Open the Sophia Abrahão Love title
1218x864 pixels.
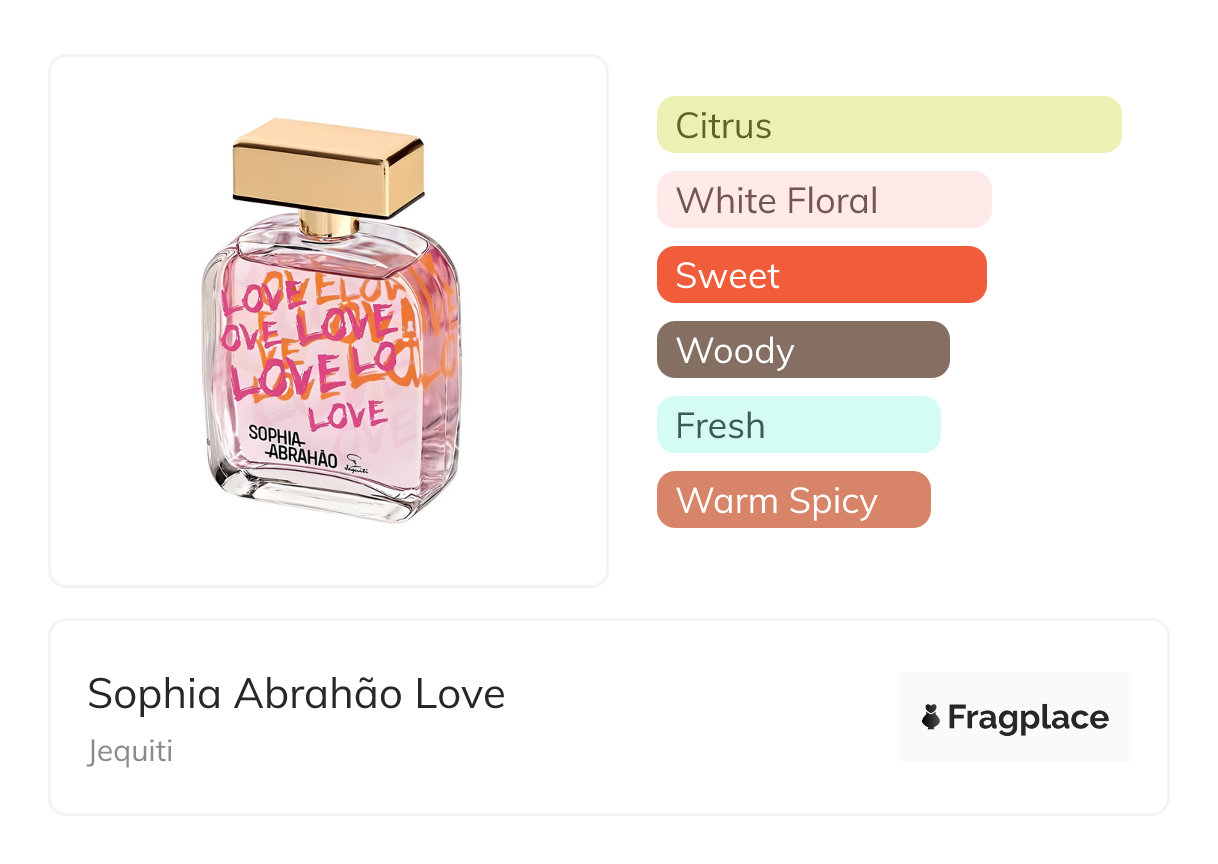coord(296,694)
